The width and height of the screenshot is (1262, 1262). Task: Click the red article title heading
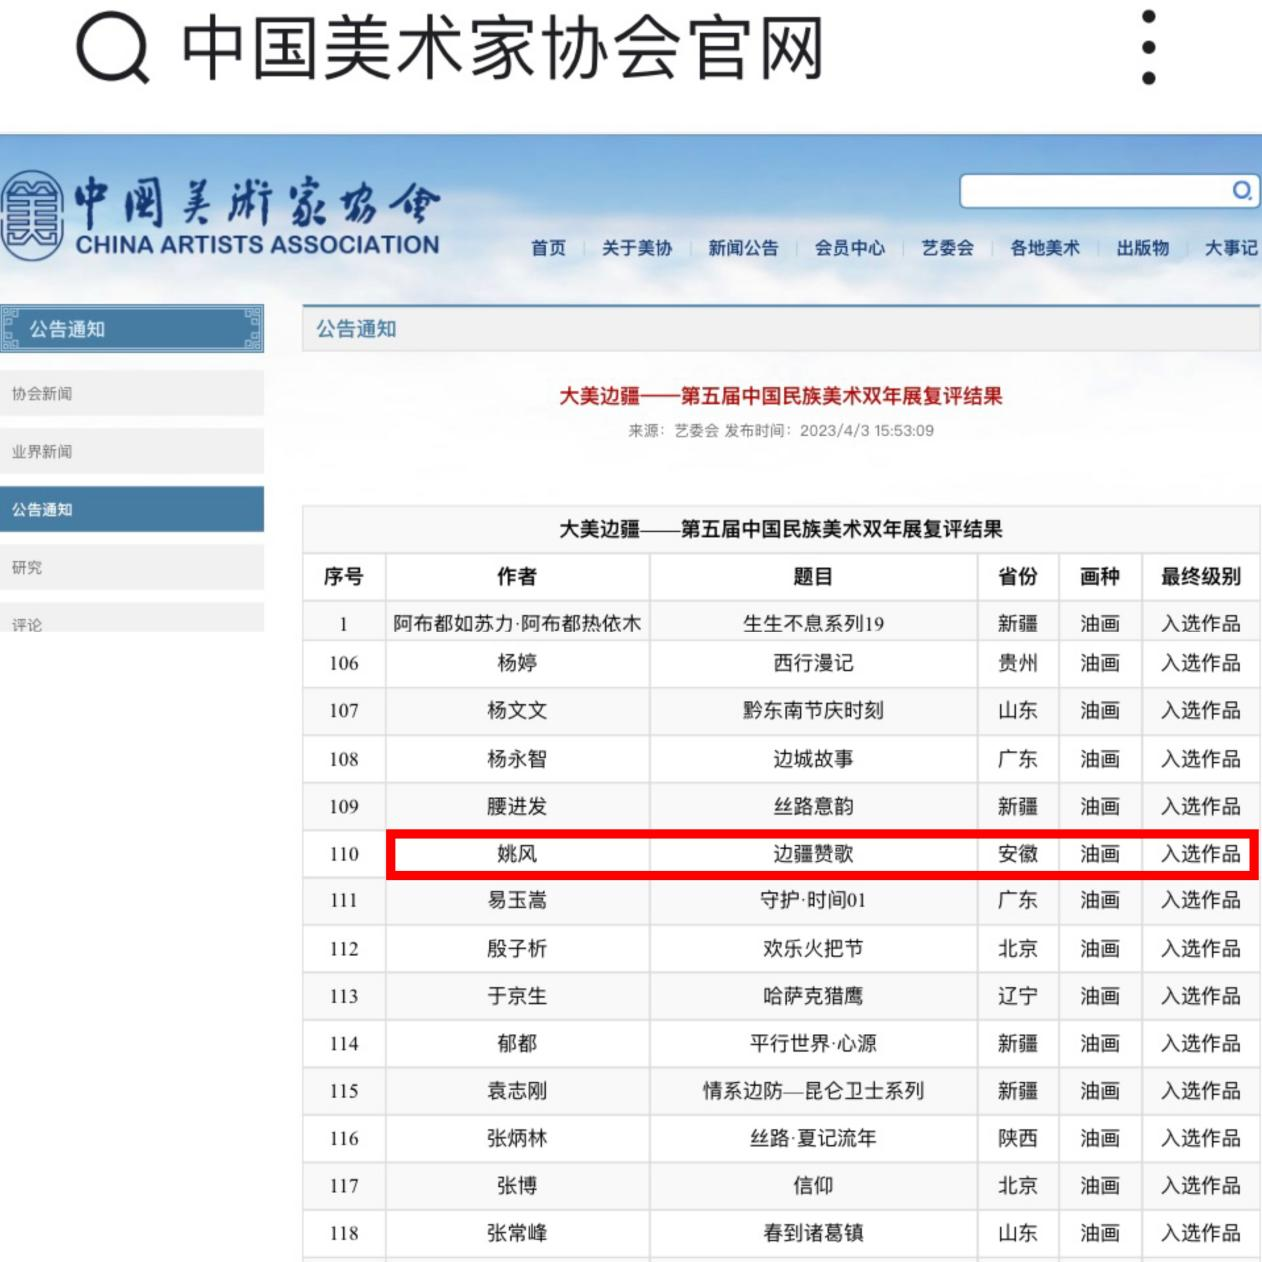pyautogui.click(x=780, y=396)
